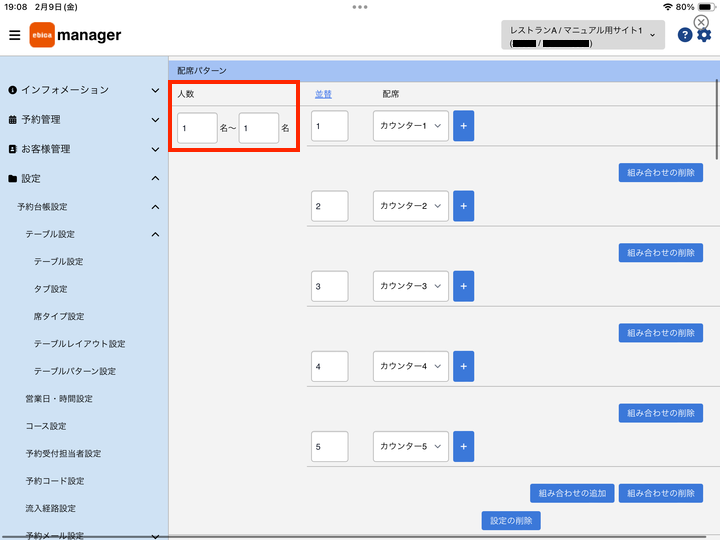Click the plus button next to カウンター1
The height and width of the screenshot is (540, 720).
(x=463, y=126)
